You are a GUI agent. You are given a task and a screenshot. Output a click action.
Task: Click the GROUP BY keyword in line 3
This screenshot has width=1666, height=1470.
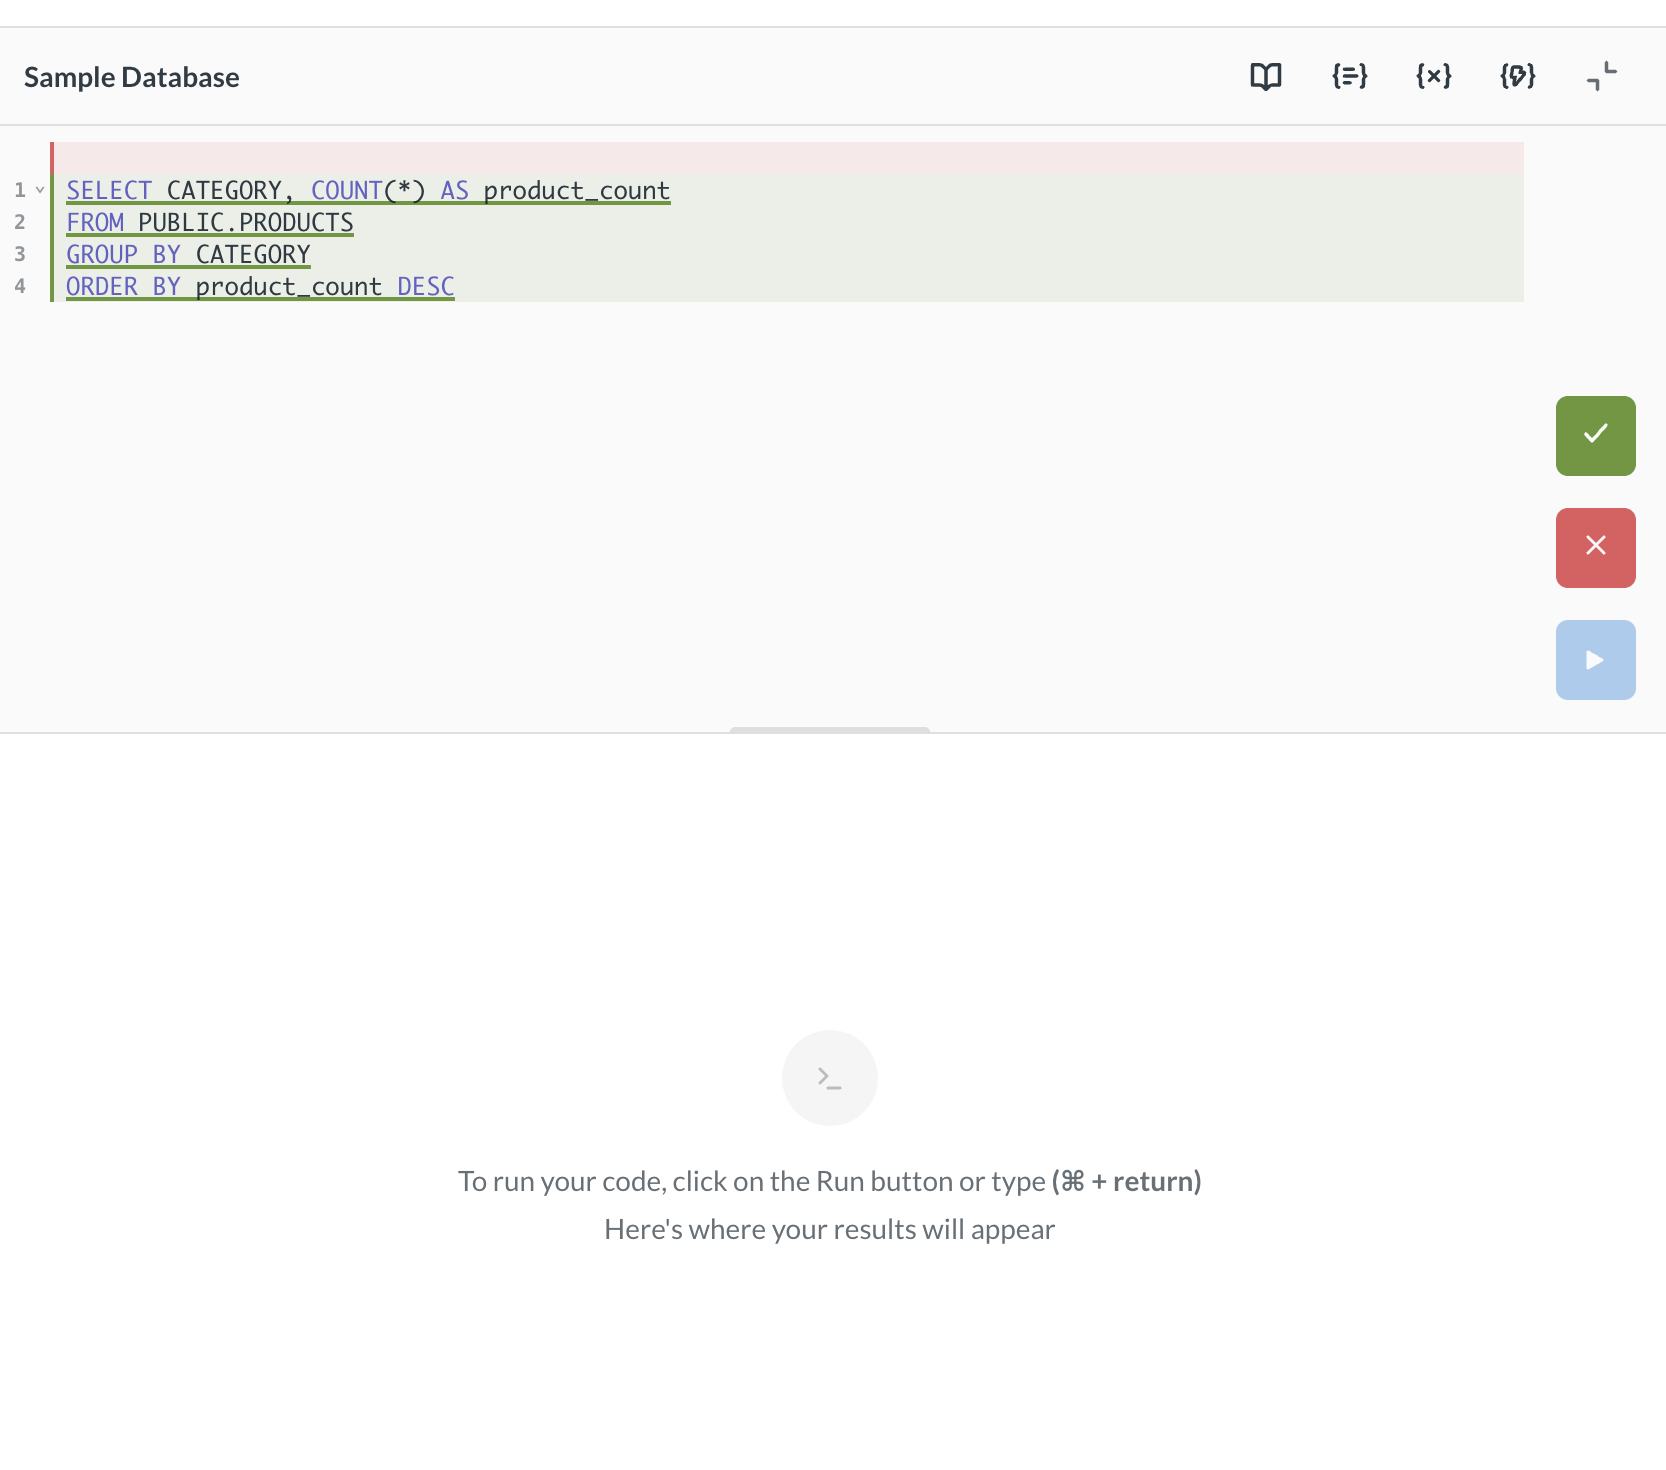pyautogui.click(x=122, y=254)
